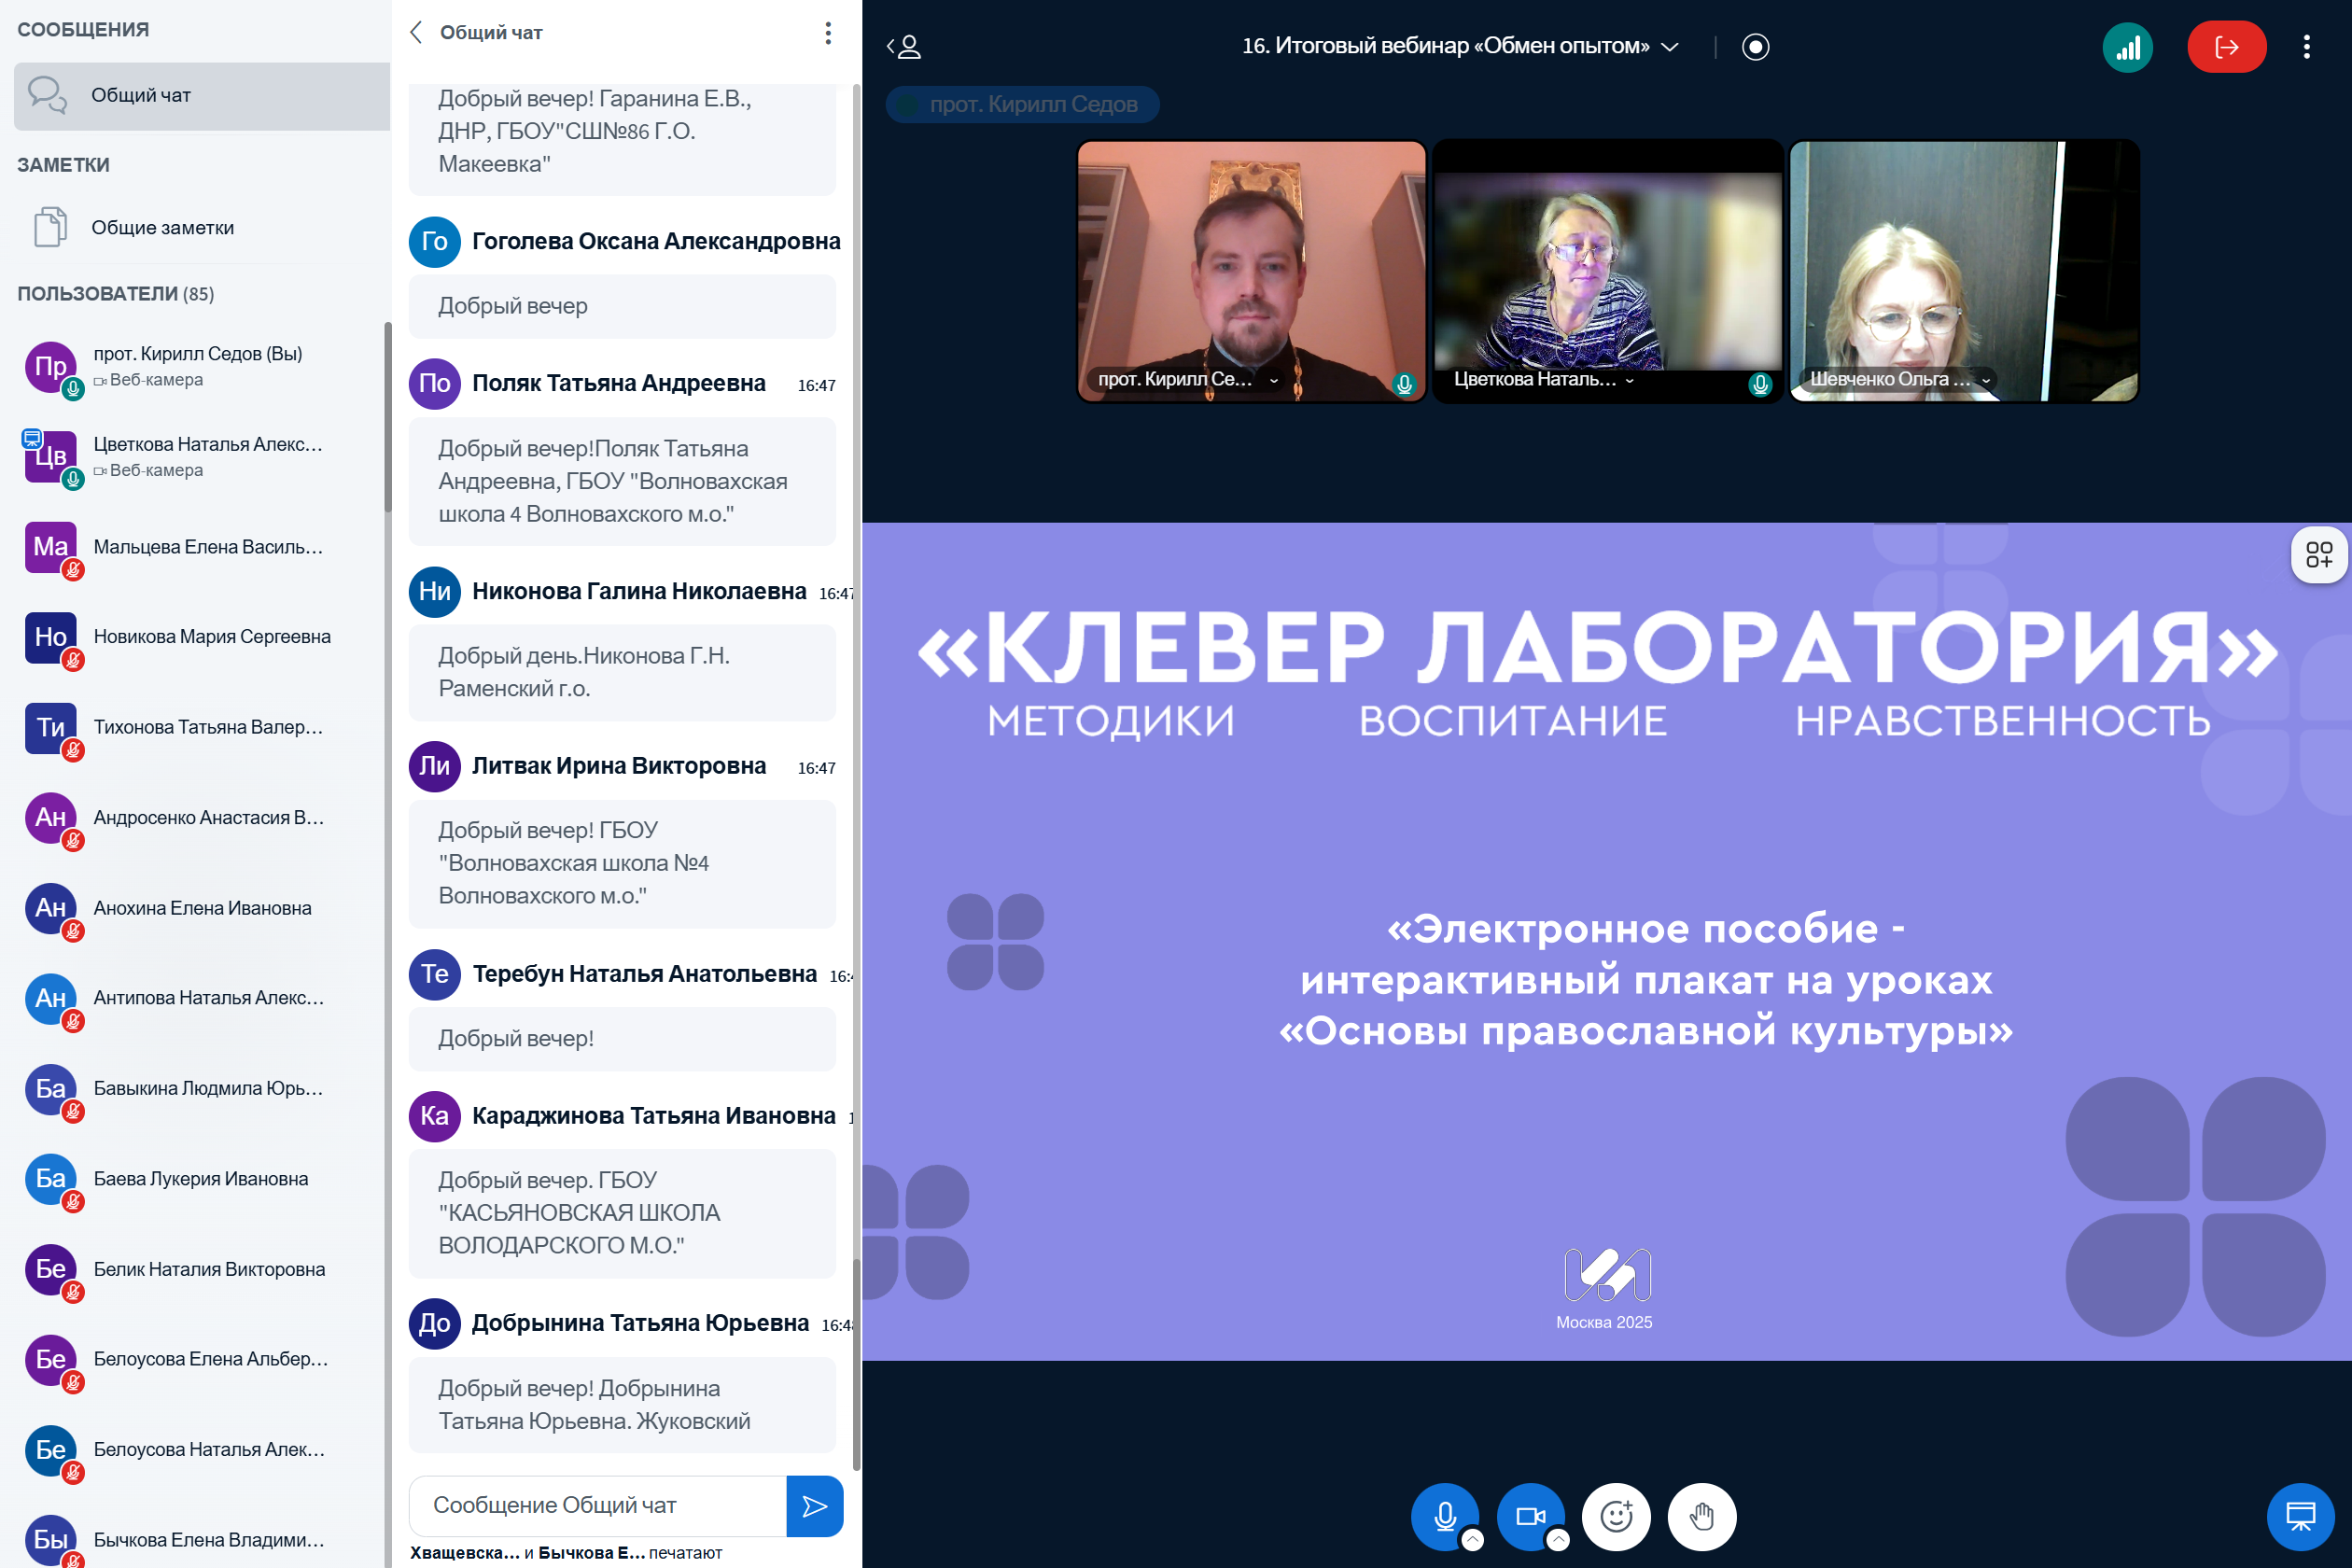The width and height of the screenshot is (2352, 1568).
Task: Click the share presentation screen button
Action: [2300, 1516]
